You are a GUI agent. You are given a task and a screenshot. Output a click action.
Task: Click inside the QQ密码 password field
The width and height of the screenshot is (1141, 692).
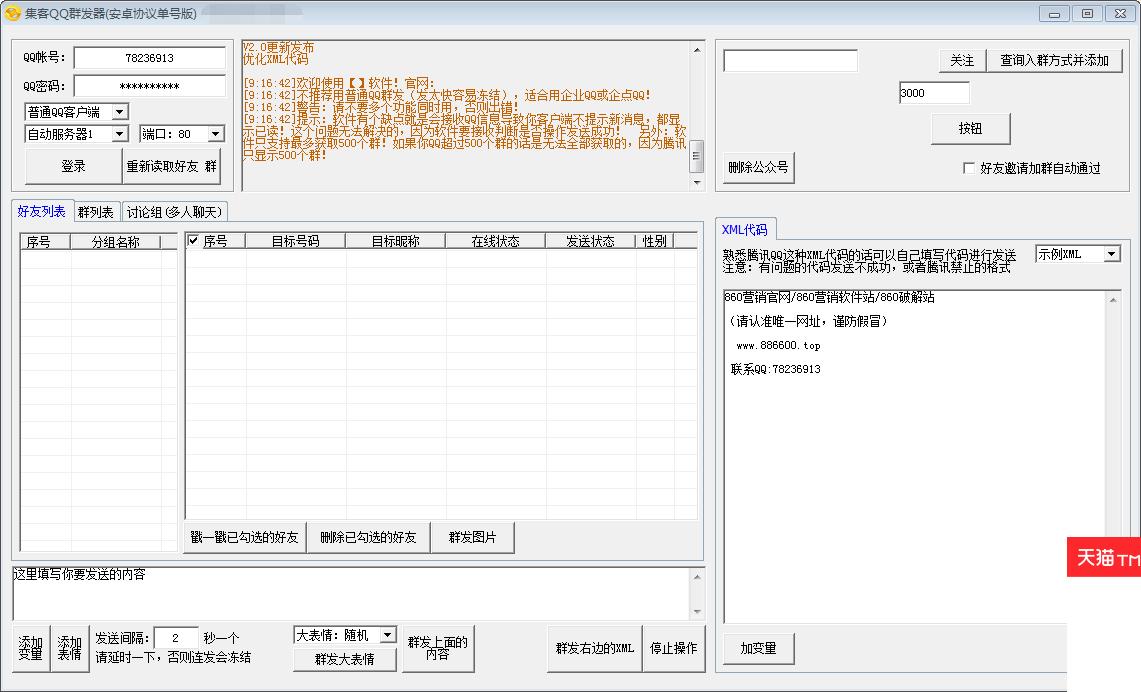[149, 85]
